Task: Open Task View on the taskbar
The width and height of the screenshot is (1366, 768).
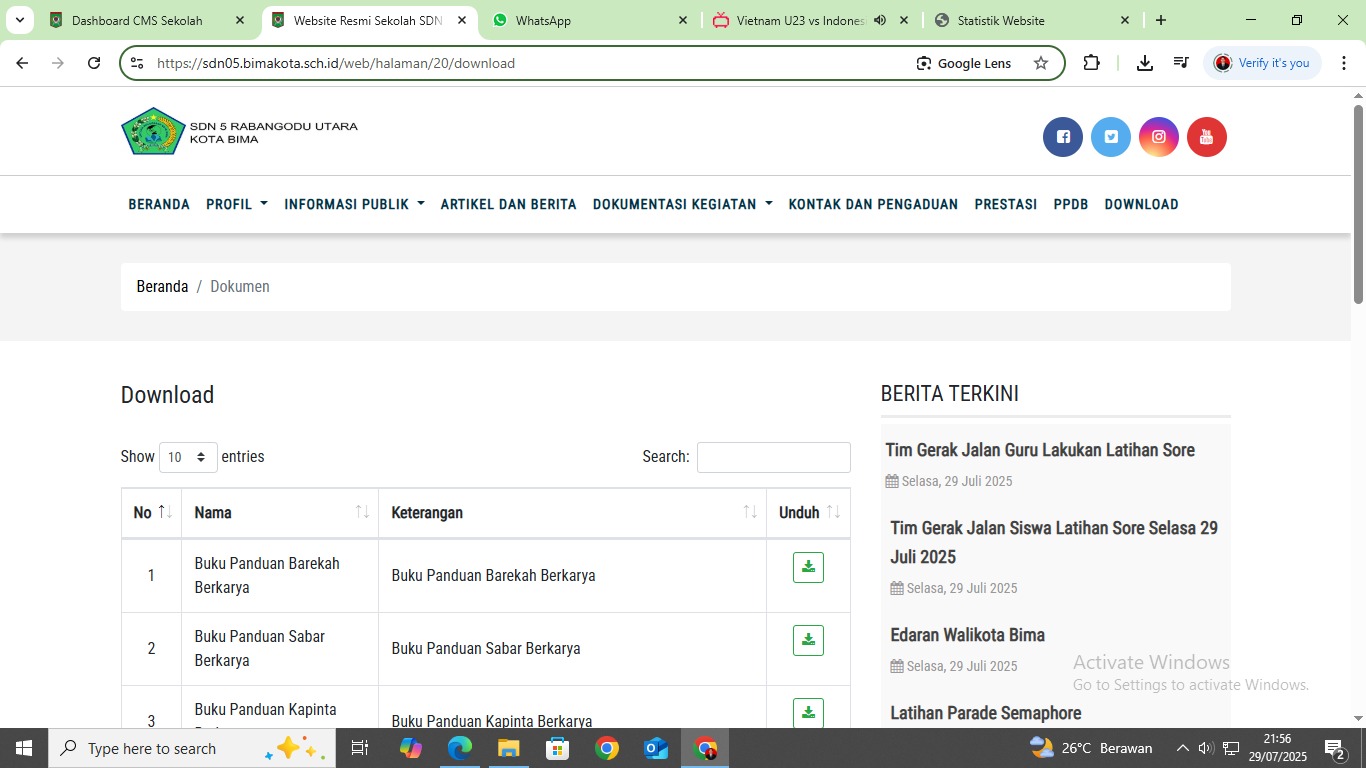Action: tap(360, 748)
